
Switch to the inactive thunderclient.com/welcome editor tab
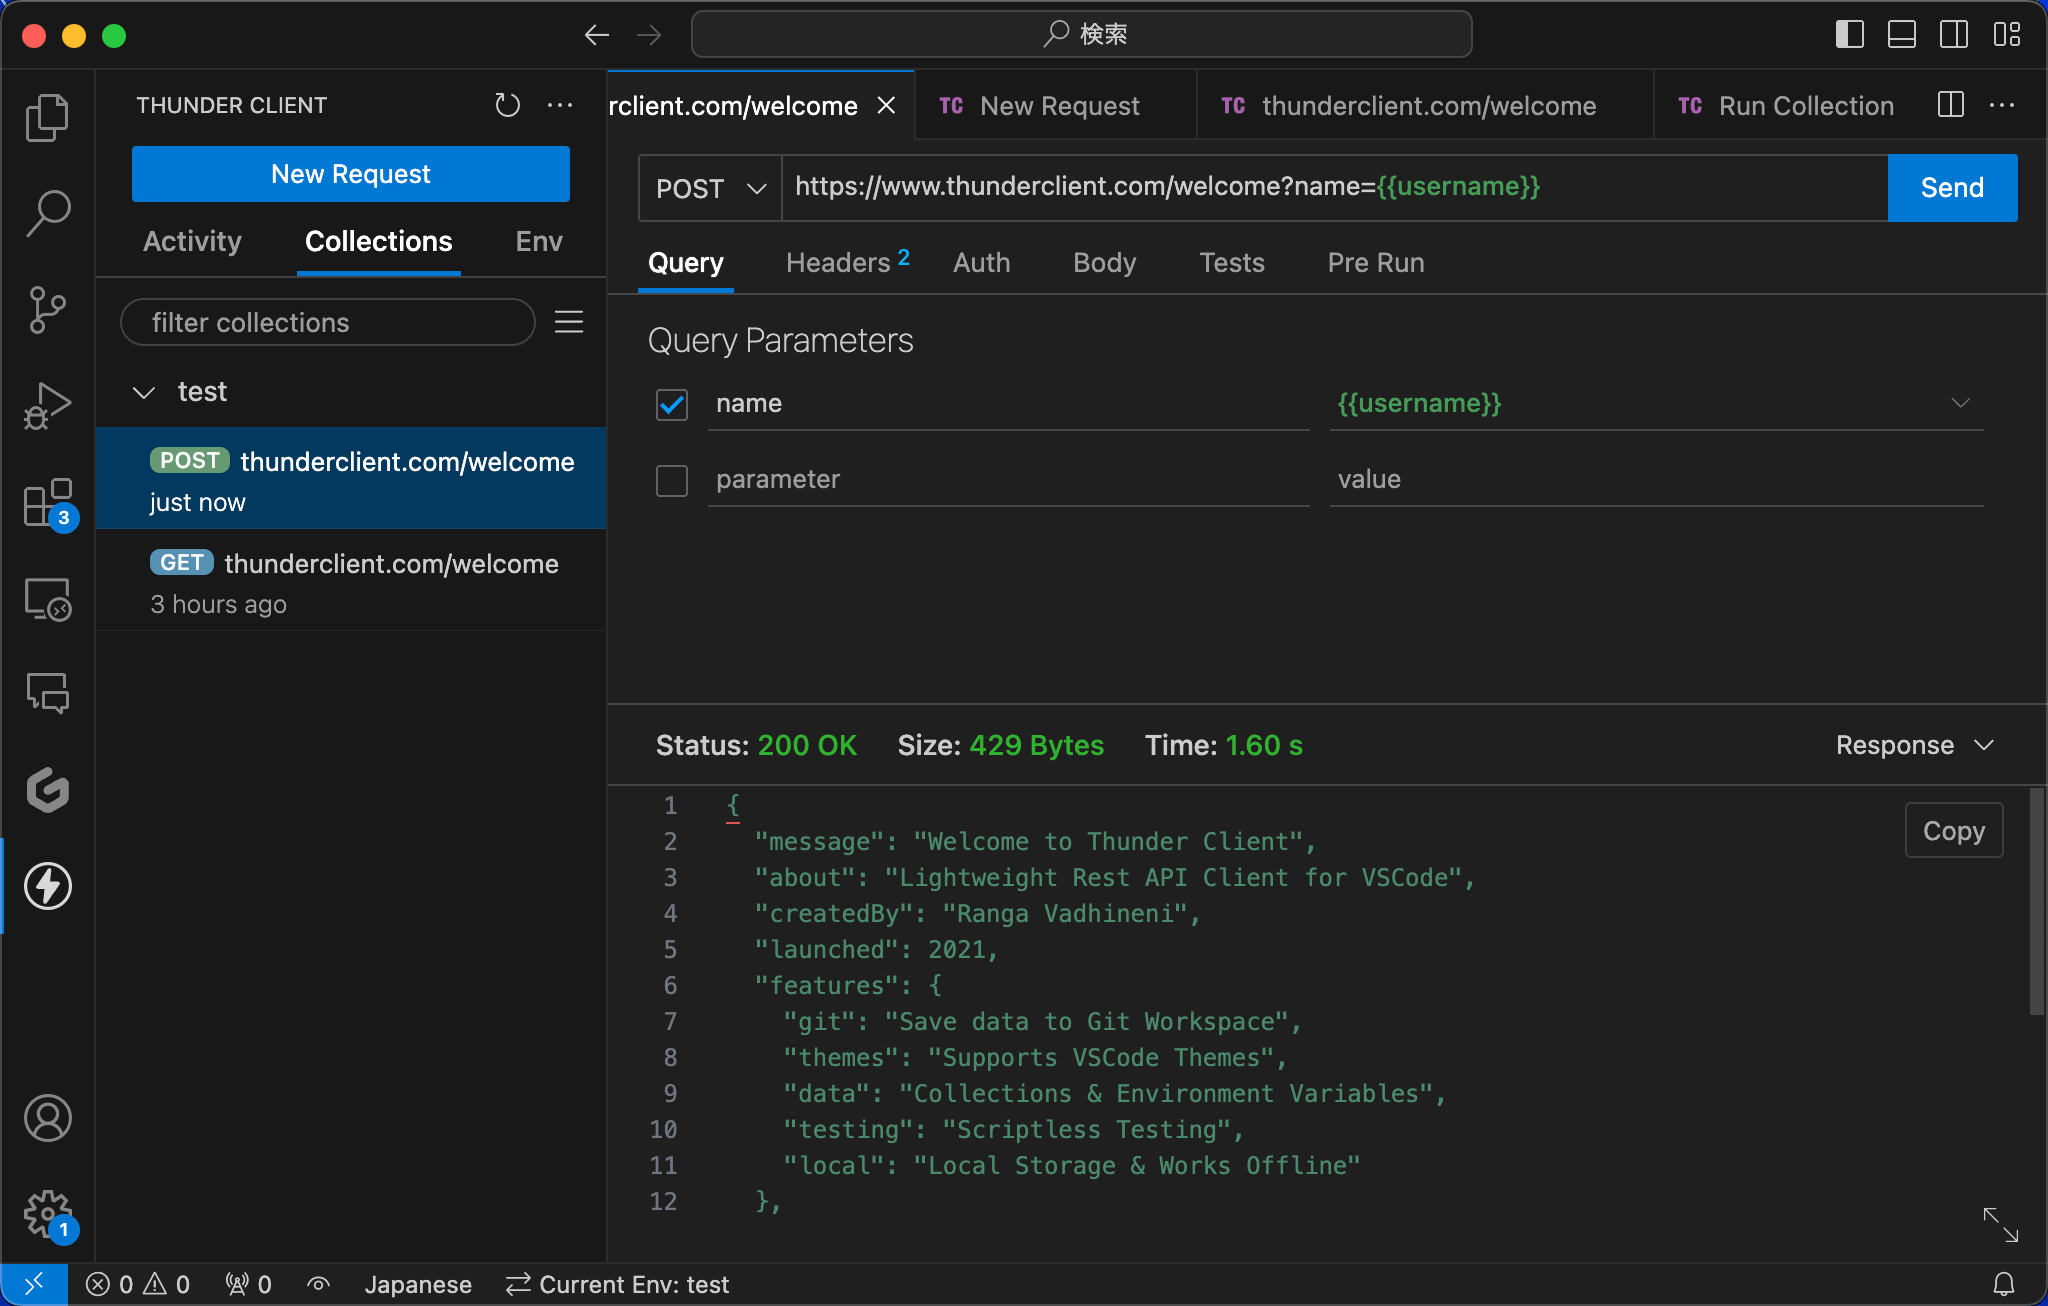1425,105
